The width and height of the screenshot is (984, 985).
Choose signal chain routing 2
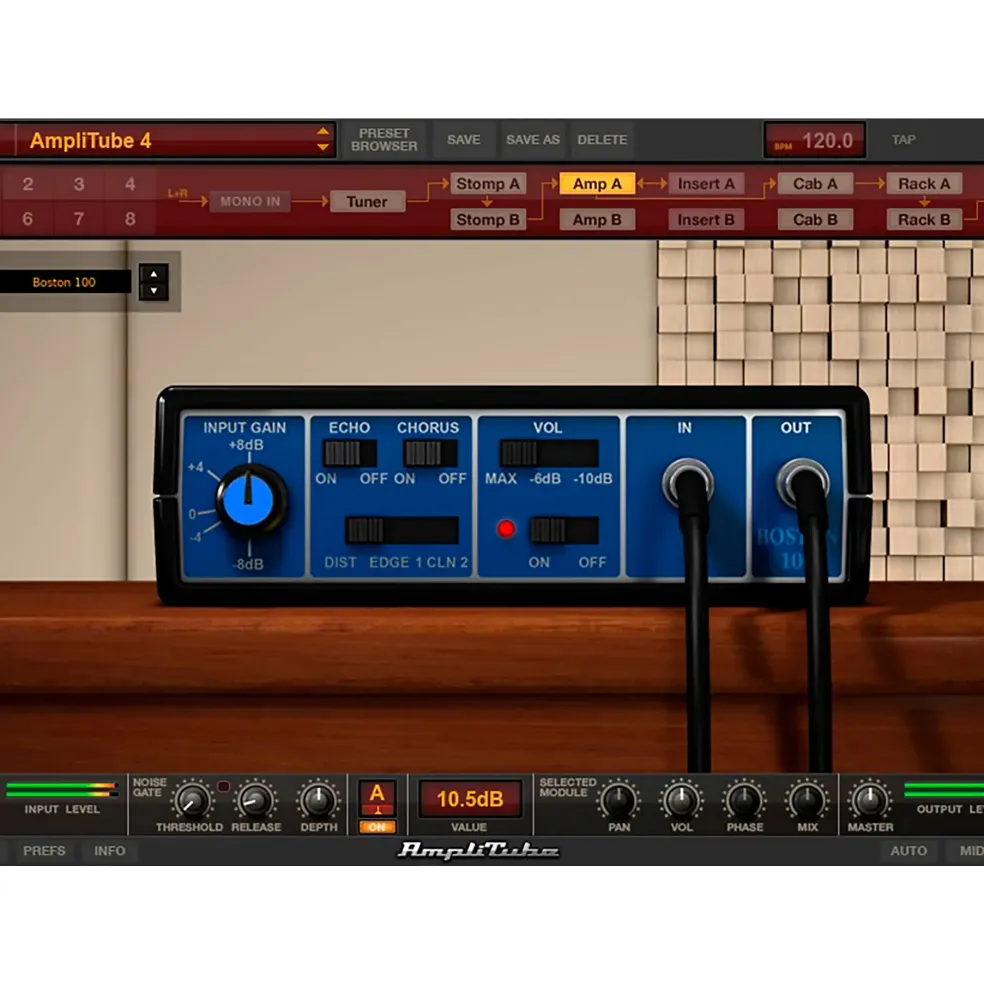pos(28,184)
